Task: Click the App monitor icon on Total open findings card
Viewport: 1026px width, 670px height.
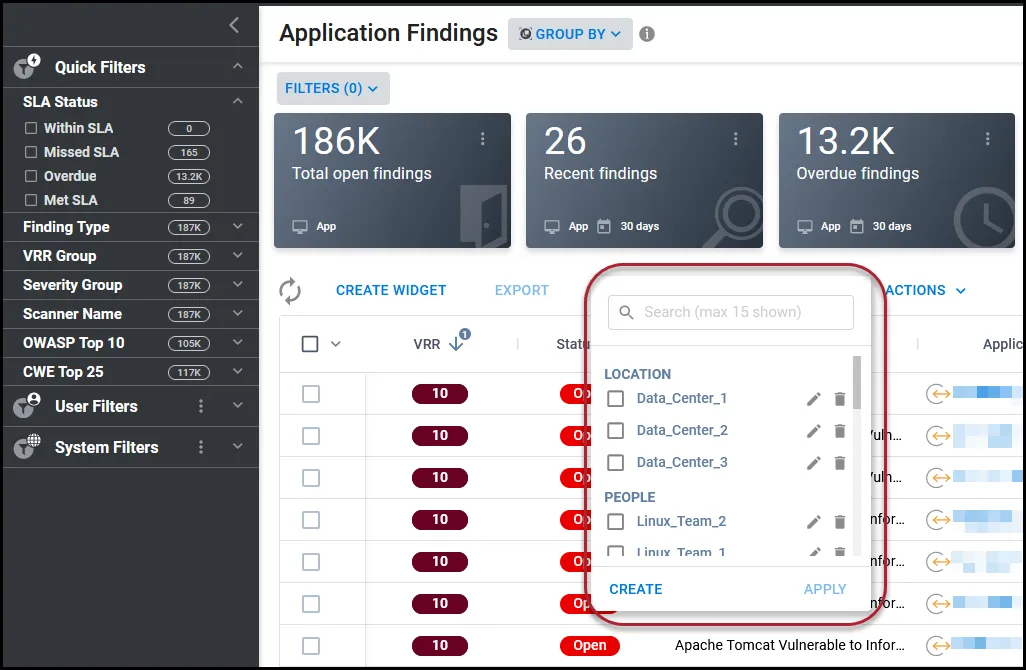Action: (300, 227)
